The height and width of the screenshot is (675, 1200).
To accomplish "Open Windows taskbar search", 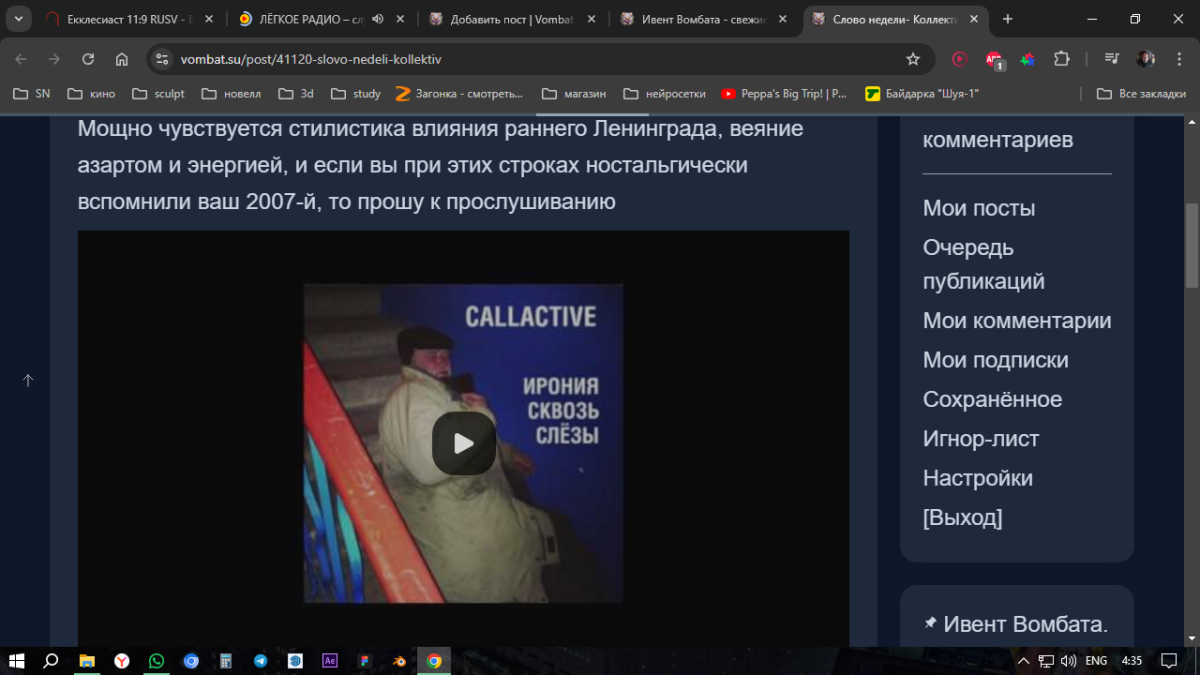I will click(x=51, y=661).
